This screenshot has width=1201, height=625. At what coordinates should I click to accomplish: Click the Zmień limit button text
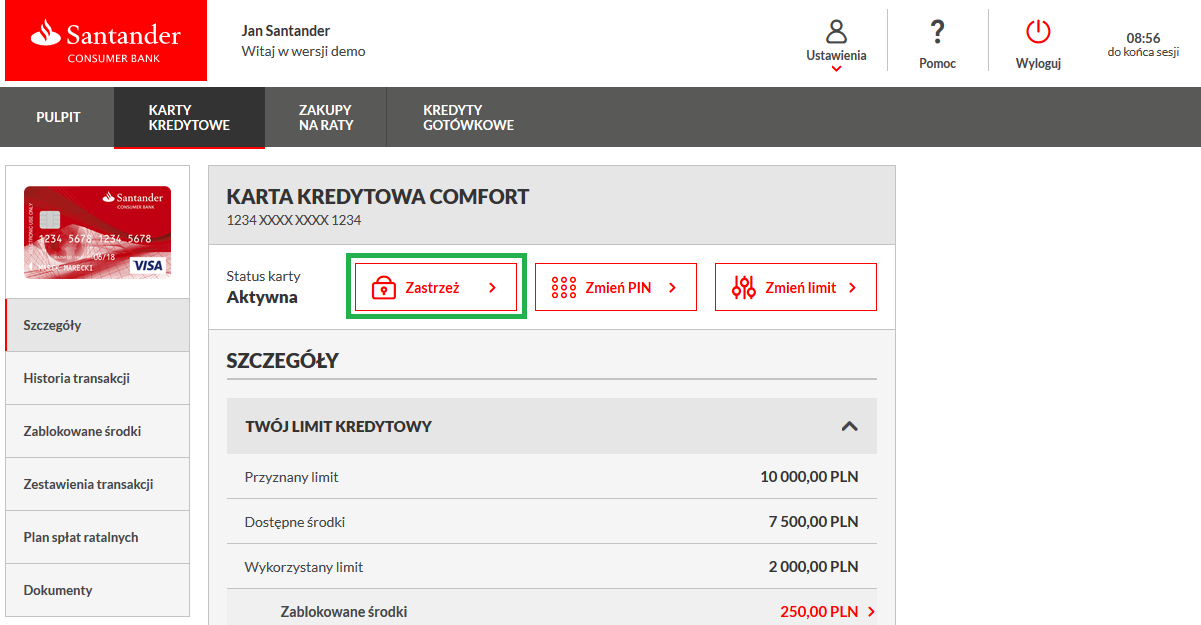(800, 288)
